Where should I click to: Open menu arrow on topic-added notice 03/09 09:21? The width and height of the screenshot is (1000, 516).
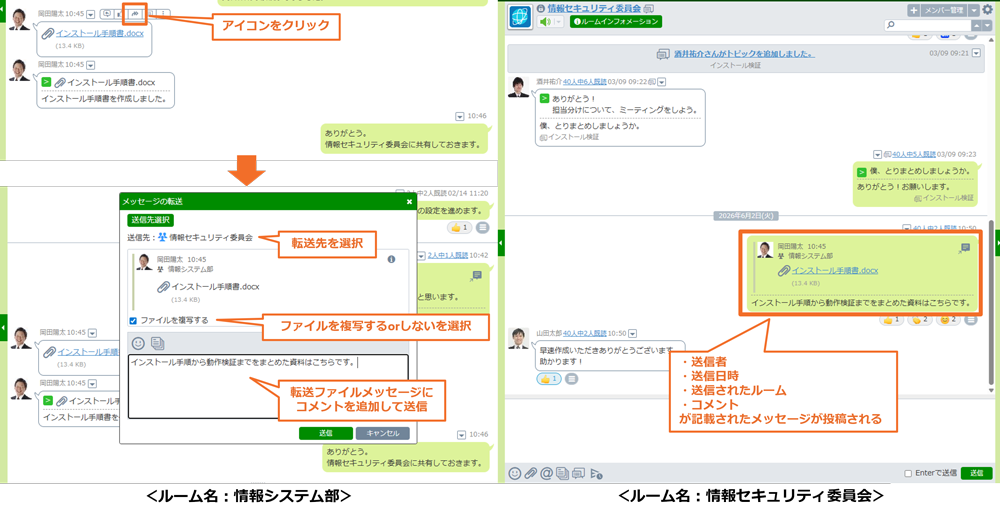(977, 54)
